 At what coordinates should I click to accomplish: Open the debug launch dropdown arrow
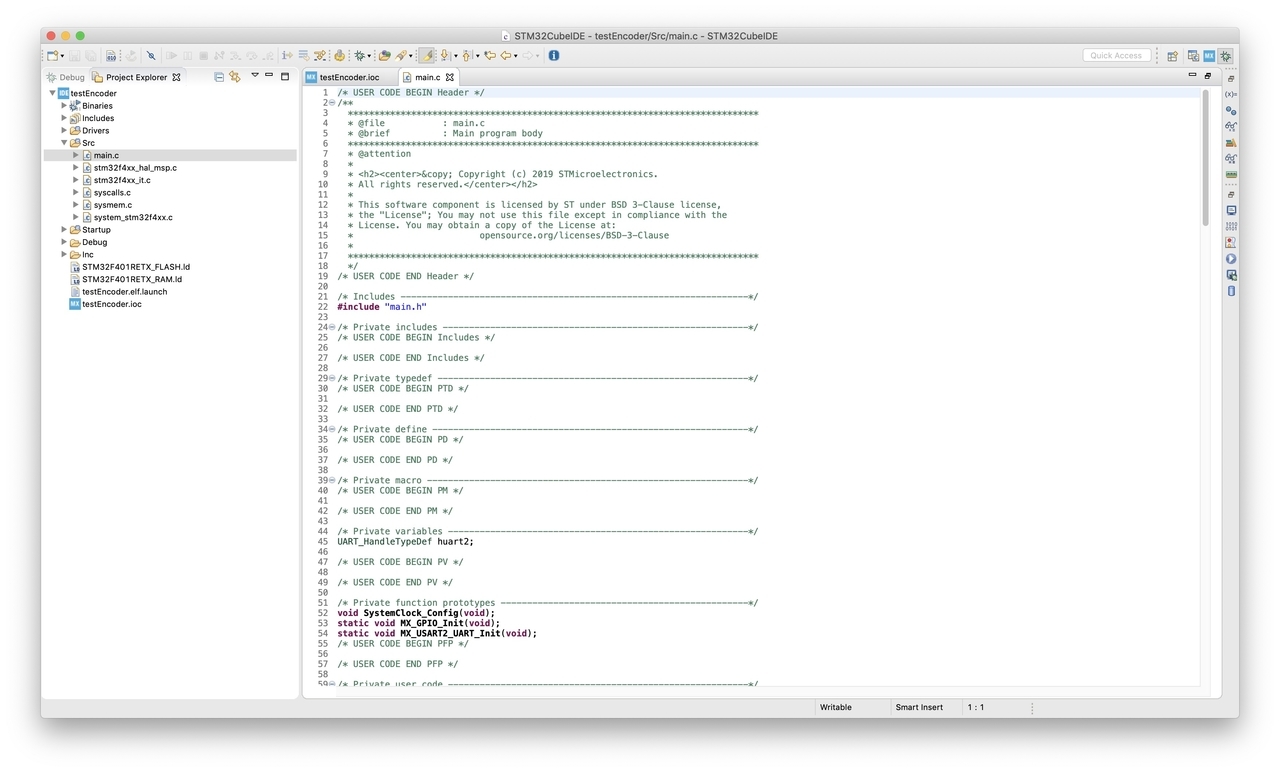point(369,56)
